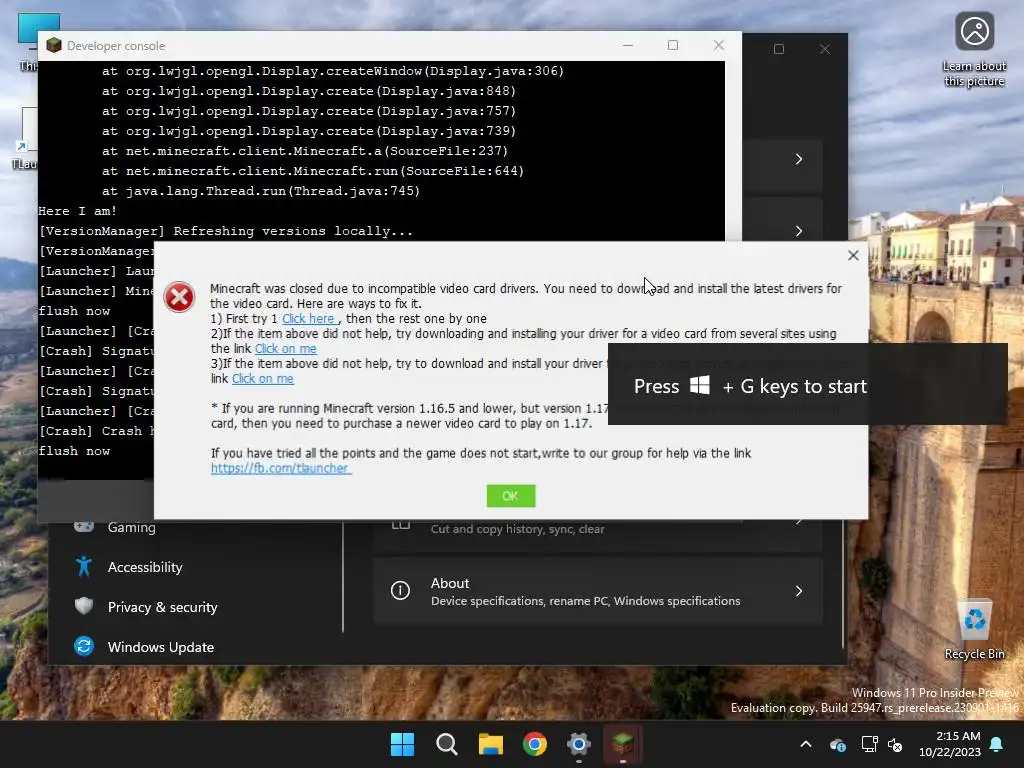The height and width of the screenshot is (768, 1024).
Task: Open File Explorer from taskbar
Action: coord(490,744)
